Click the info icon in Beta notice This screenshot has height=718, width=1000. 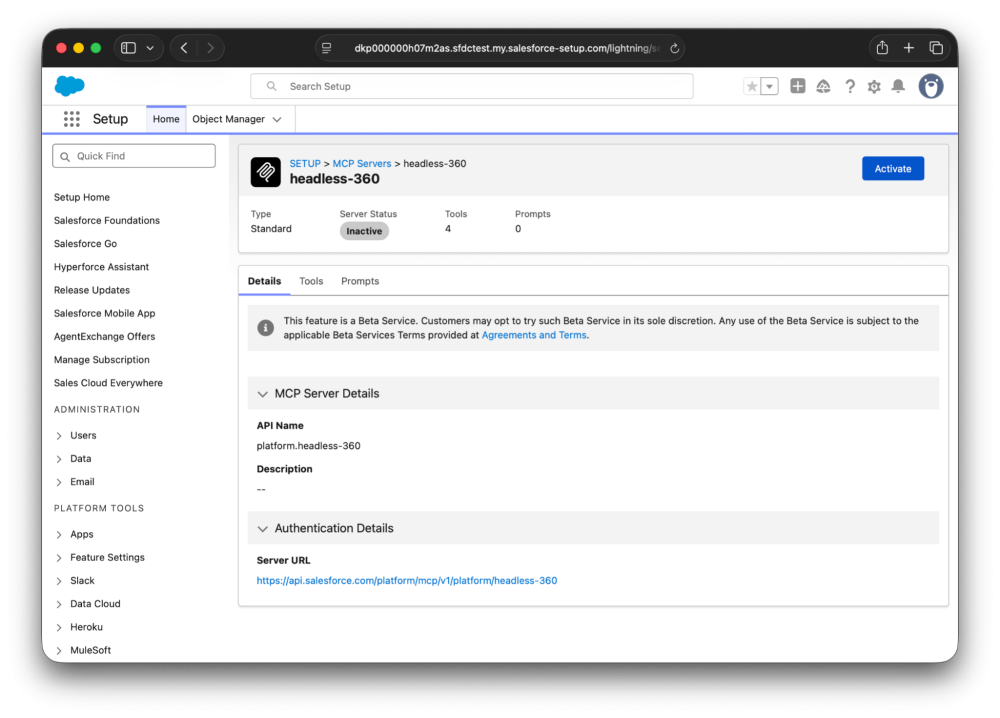click(265, 328)
